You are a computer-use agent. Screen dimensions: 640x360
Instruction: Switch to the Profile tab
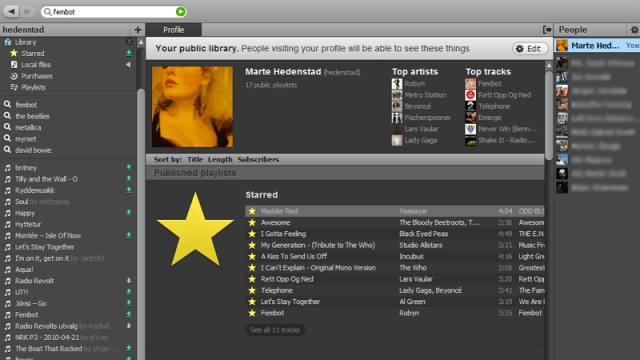pyautogui.click(x=173, y=30)
